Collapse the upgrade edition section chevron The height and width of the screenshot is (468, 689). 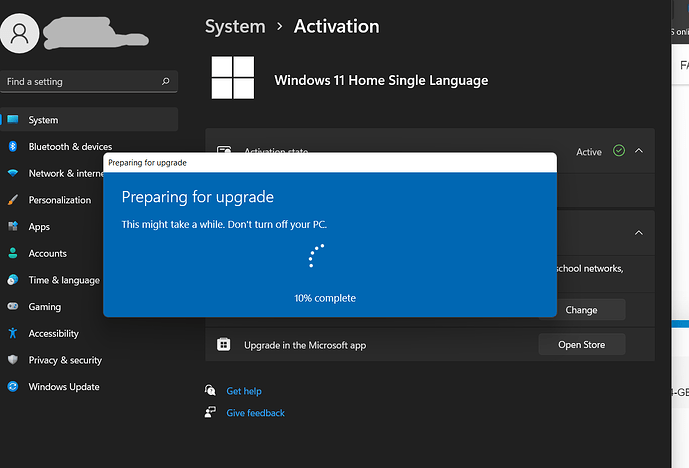pos(639,233)
